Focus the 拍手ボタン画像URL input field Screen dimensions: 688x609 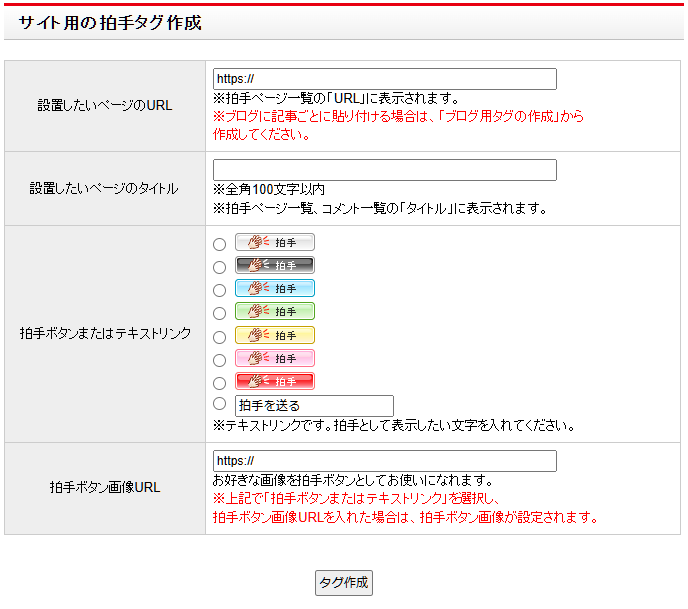[x=385, y=461]
